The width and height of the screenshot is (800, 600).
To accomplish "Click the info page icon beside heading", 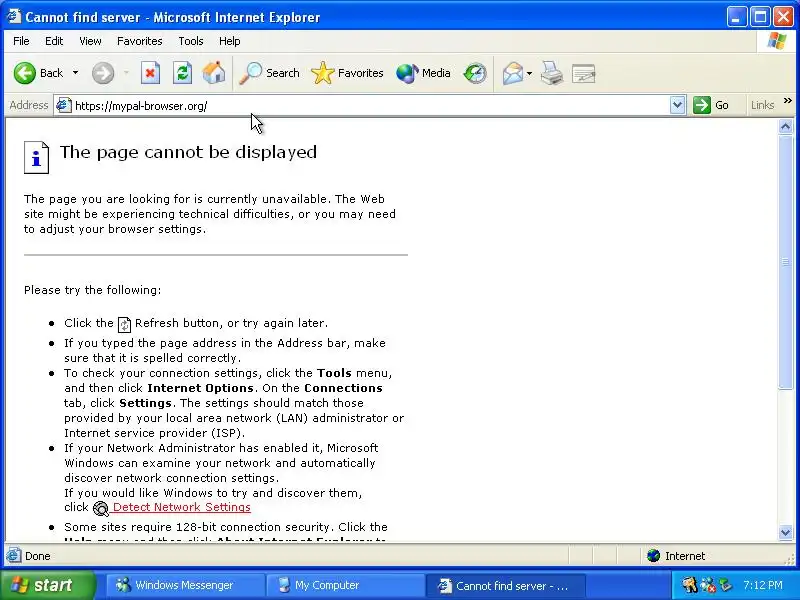I will tap(36, 158).
